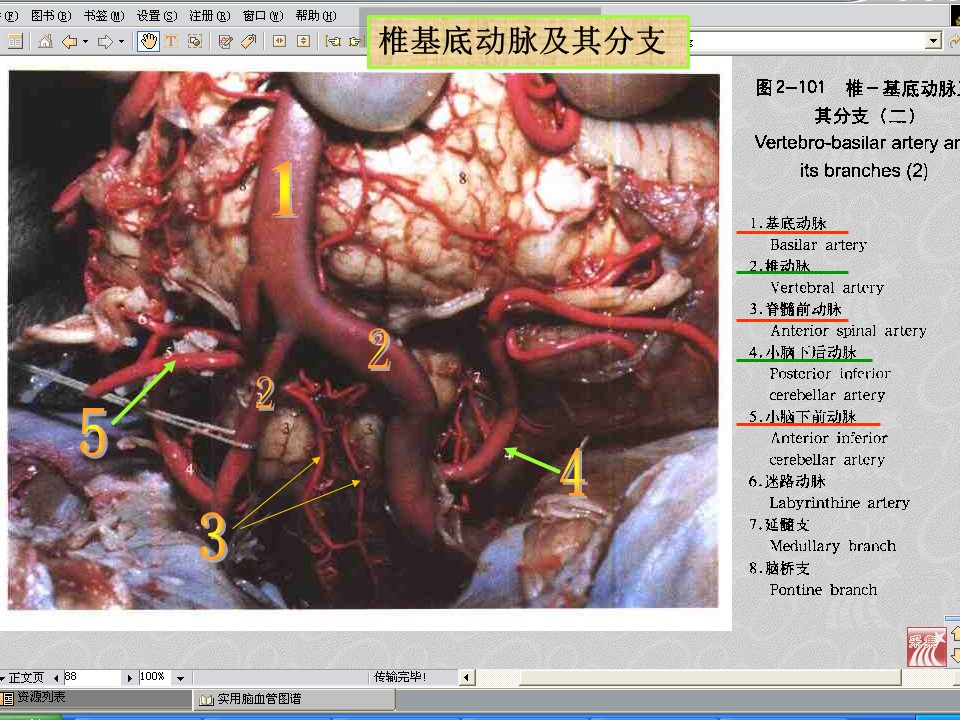Select the text selection T tool
The image size is (960, 720).
point(171,41)
